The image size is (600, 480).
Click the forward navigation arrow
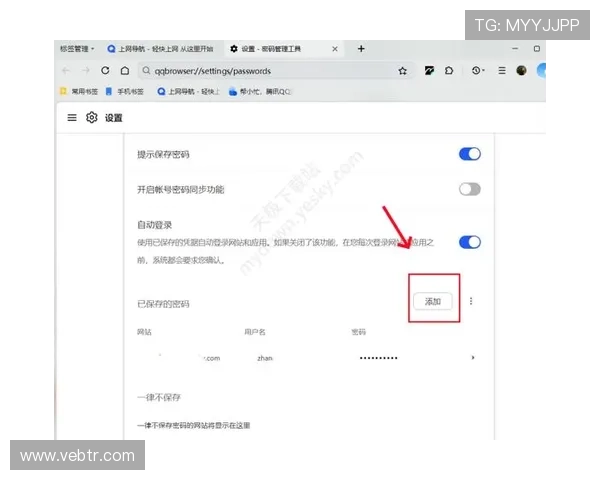pyautogui.click(x=86, y=71)
